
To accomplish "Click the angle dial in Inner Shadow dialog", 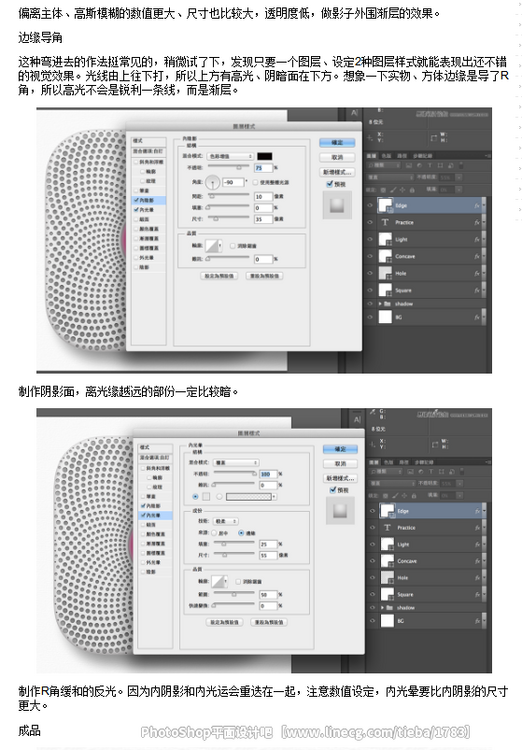I will pyautogui.click(x=212, y=182).
